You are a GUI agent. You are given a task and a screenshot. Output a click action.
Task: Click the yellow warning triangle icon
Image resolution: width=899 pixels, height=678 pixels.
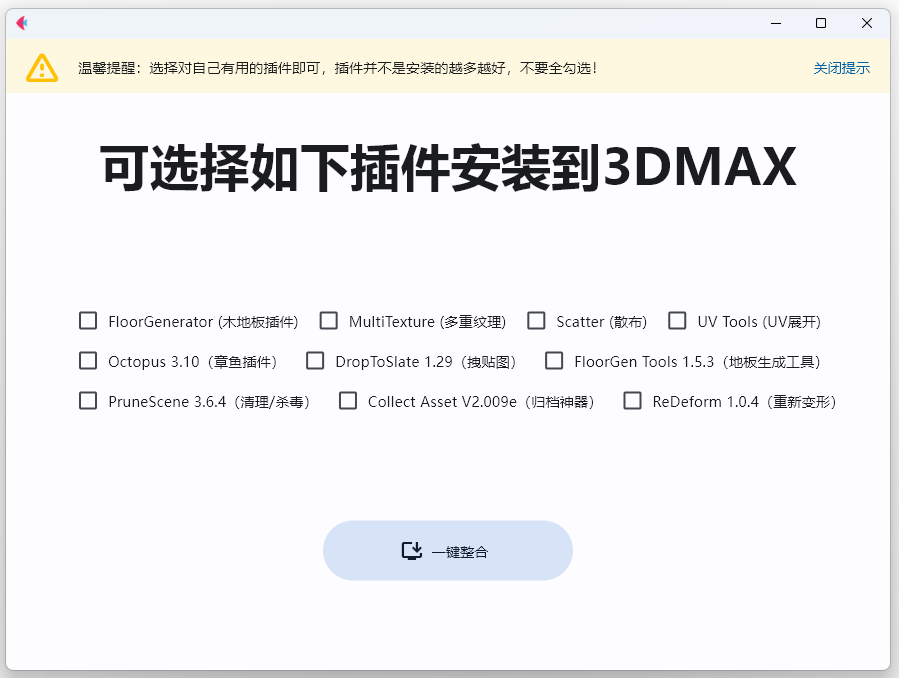pyautogui.click(x=41, y=68)
